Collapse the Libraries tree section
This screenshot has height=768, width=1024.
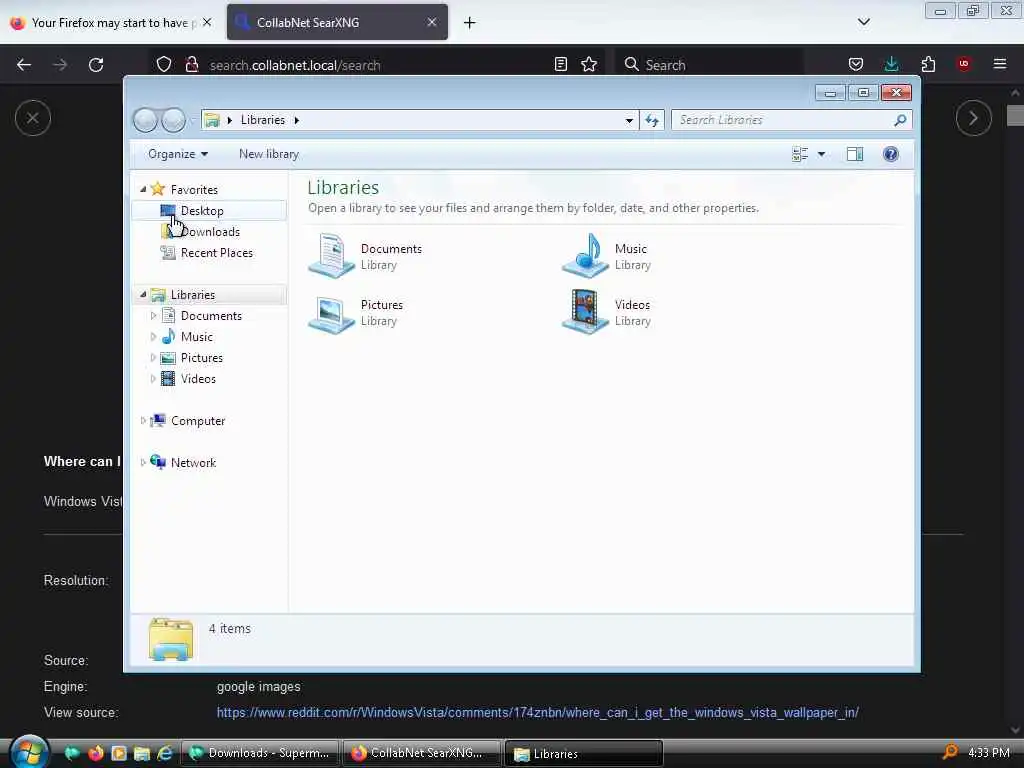tap(143, 295)
